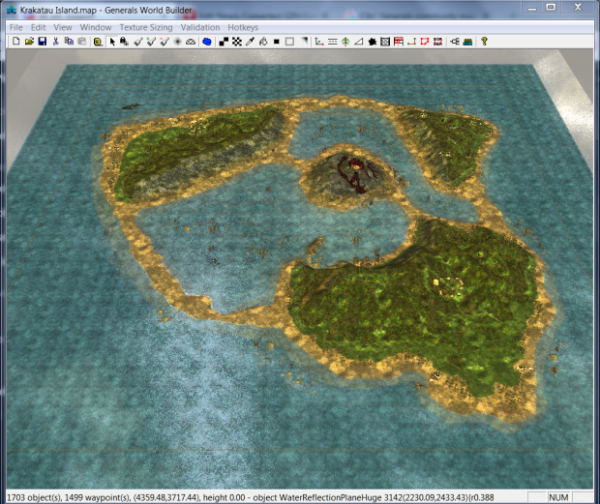
Task: Select the road tool icon
Action: tap(333, 41)
